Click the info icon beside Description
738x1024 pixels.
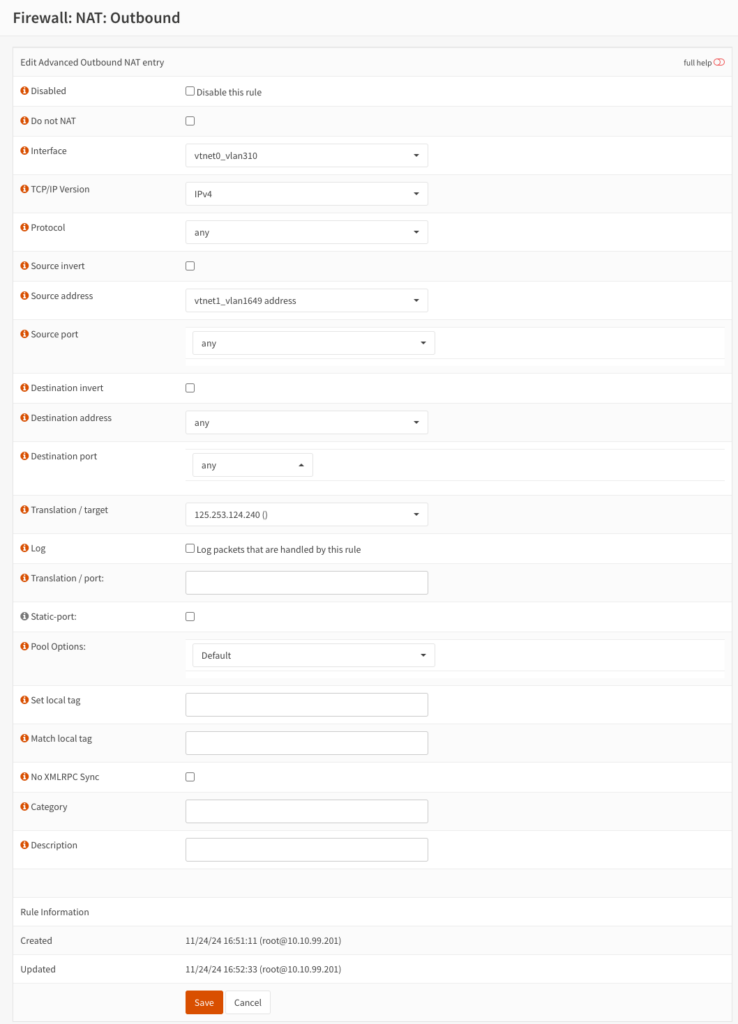tap(24, 845)
